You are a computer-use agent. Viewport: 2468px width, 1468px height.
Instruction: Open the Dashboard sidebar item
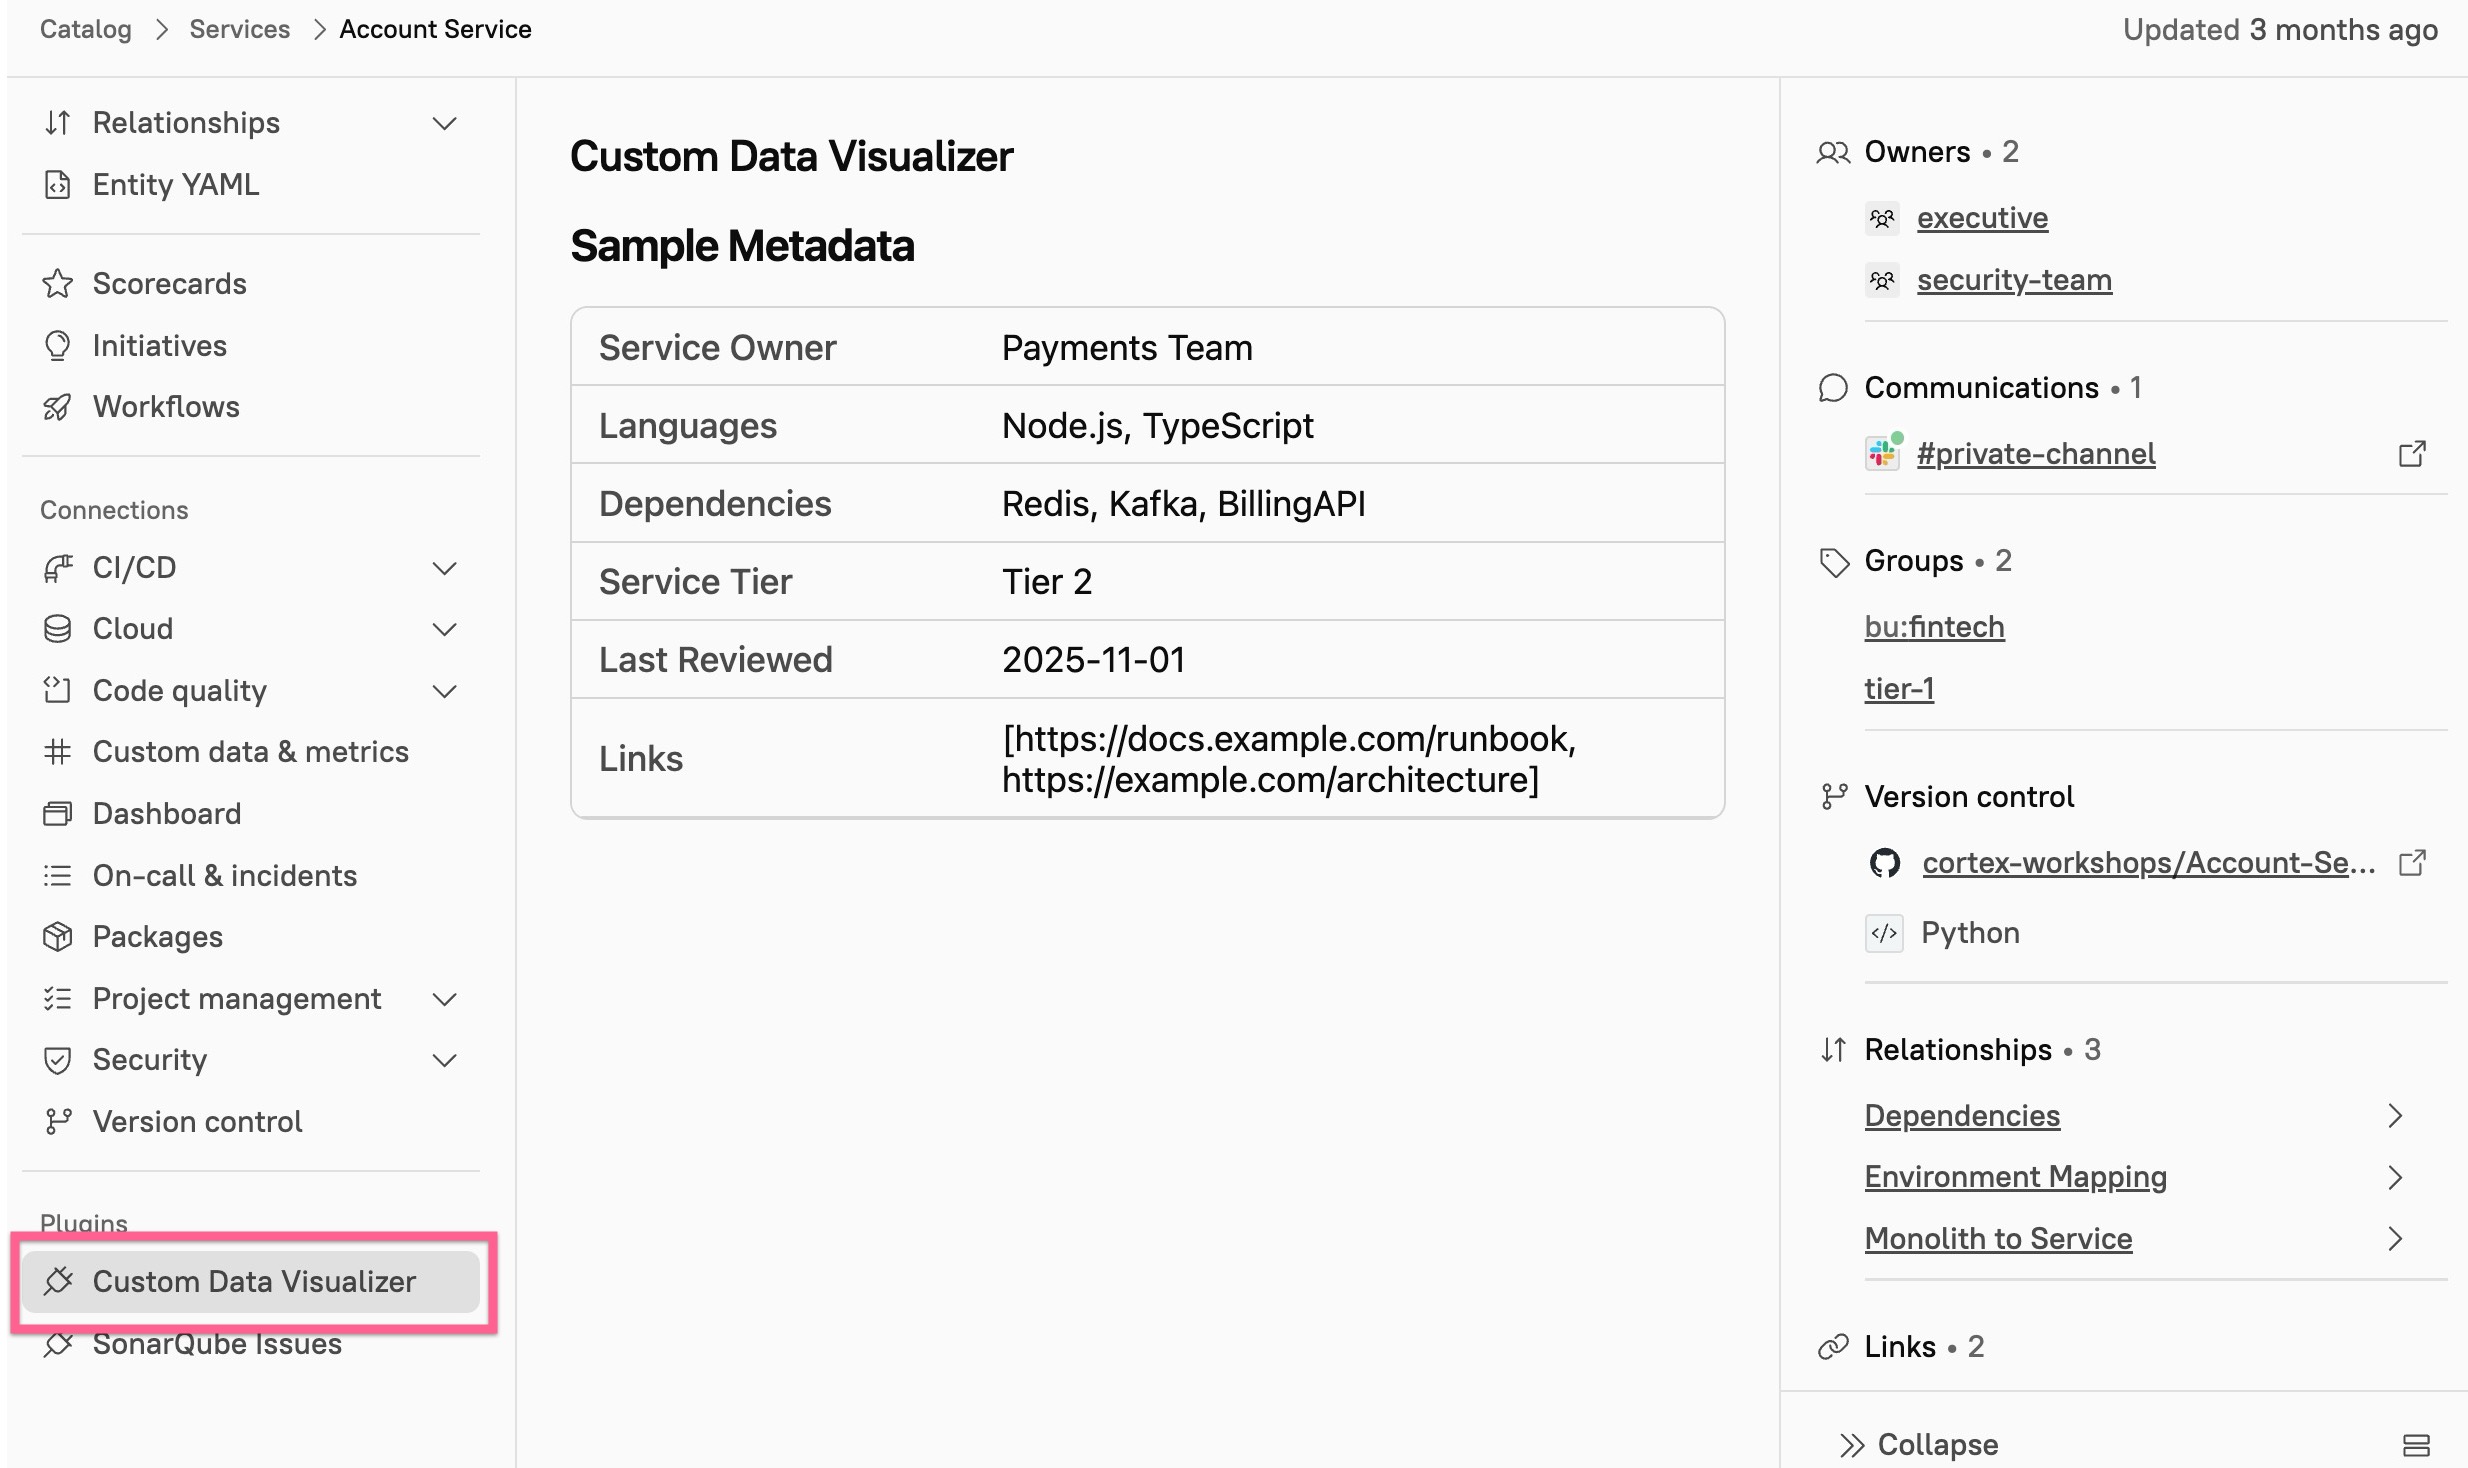click(x=166, y=814)
